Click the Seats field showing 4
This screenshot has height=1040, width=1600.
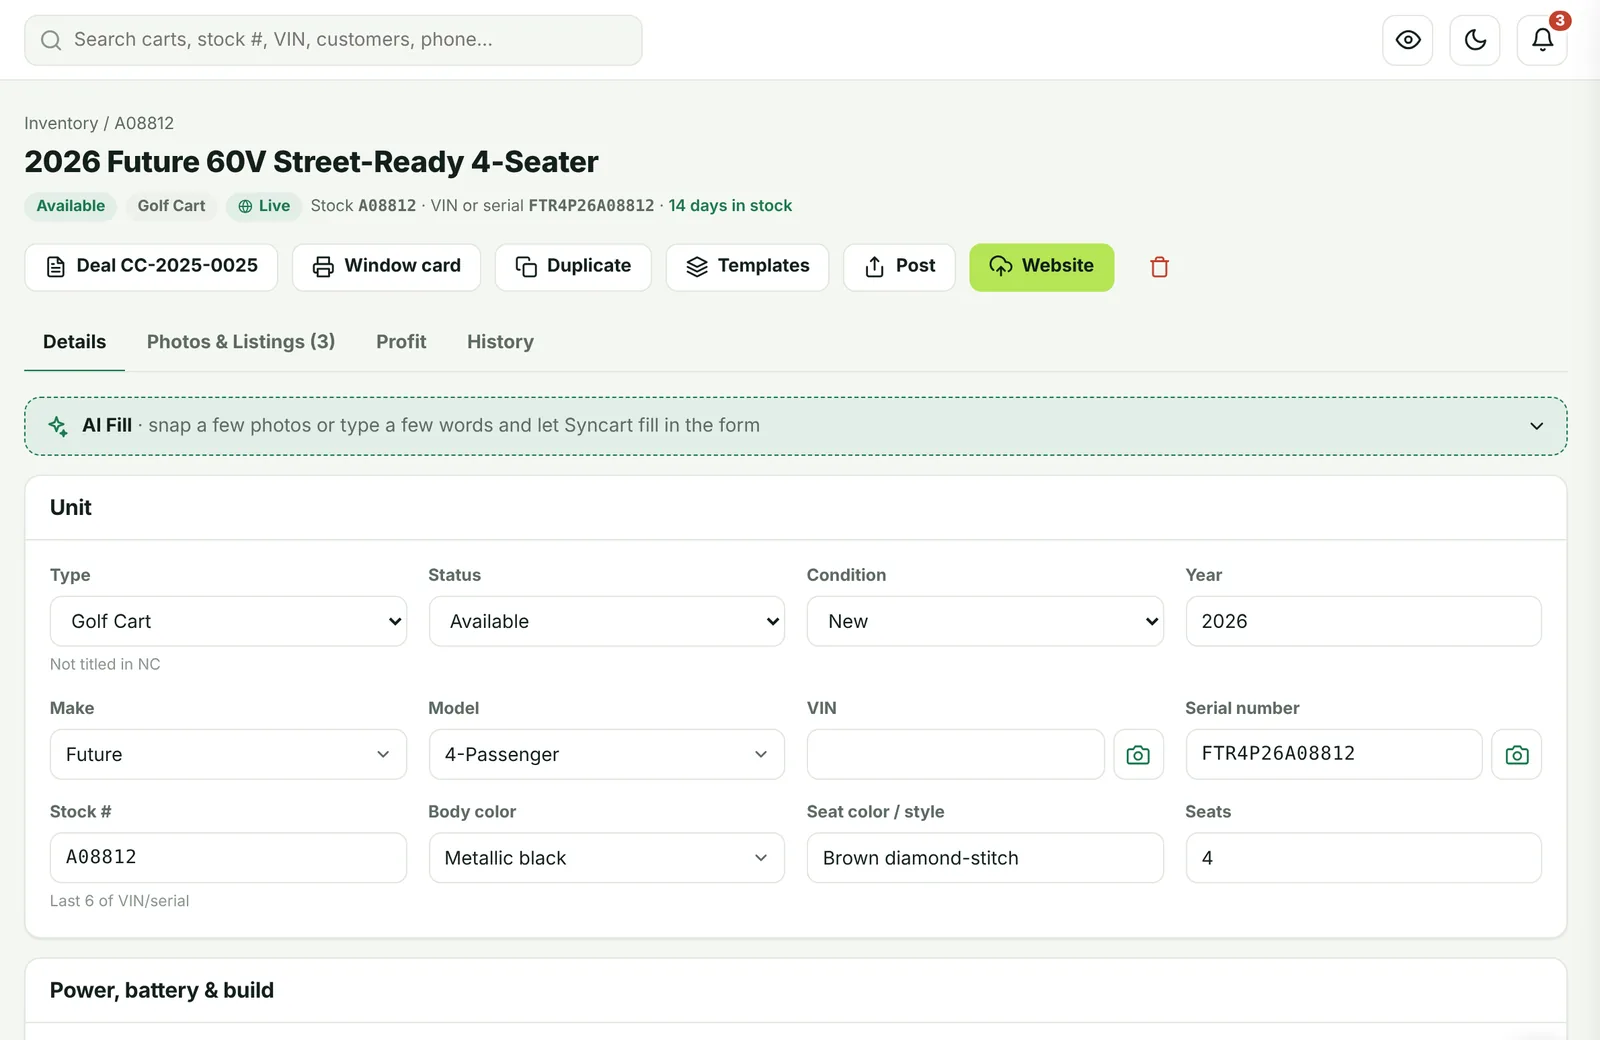[1363, 858]
